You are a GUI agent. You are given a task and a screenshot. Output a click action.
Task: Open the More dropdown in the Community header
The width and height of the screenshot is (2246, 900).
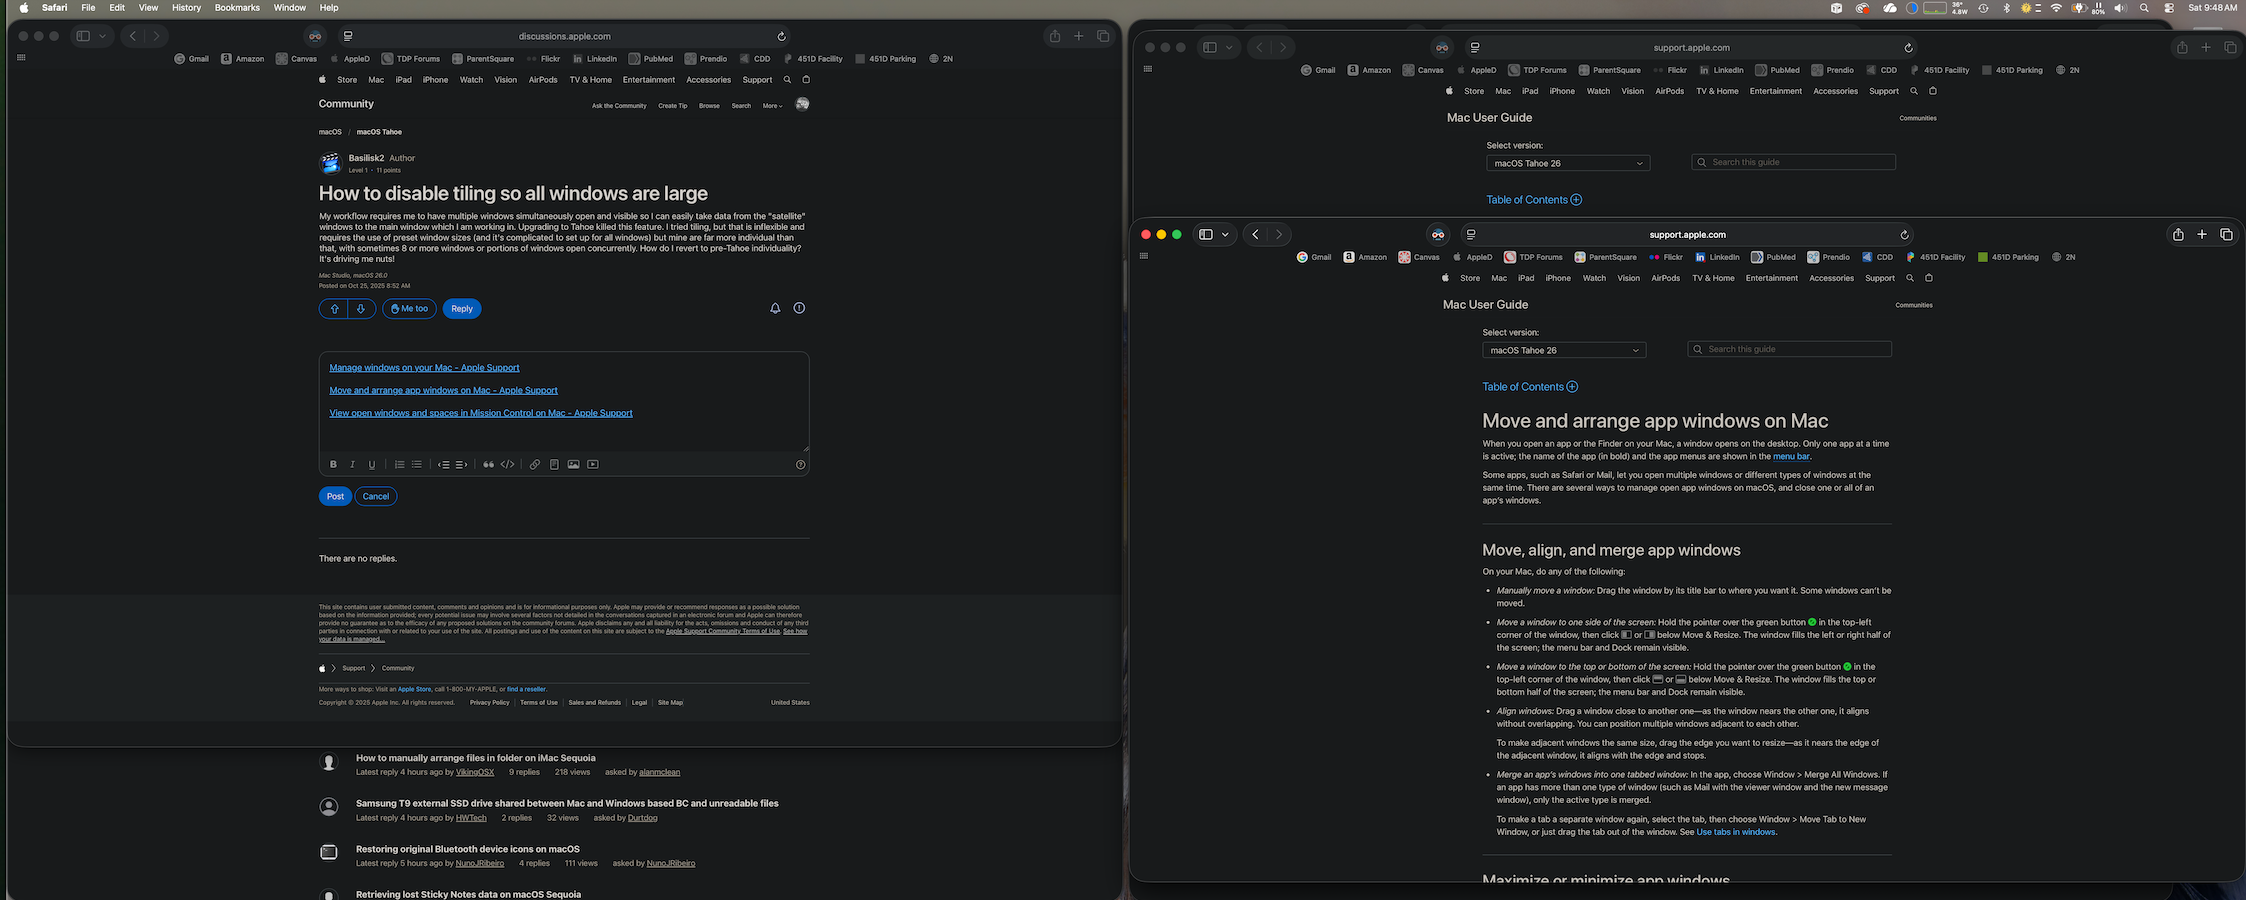coord(772,105)
